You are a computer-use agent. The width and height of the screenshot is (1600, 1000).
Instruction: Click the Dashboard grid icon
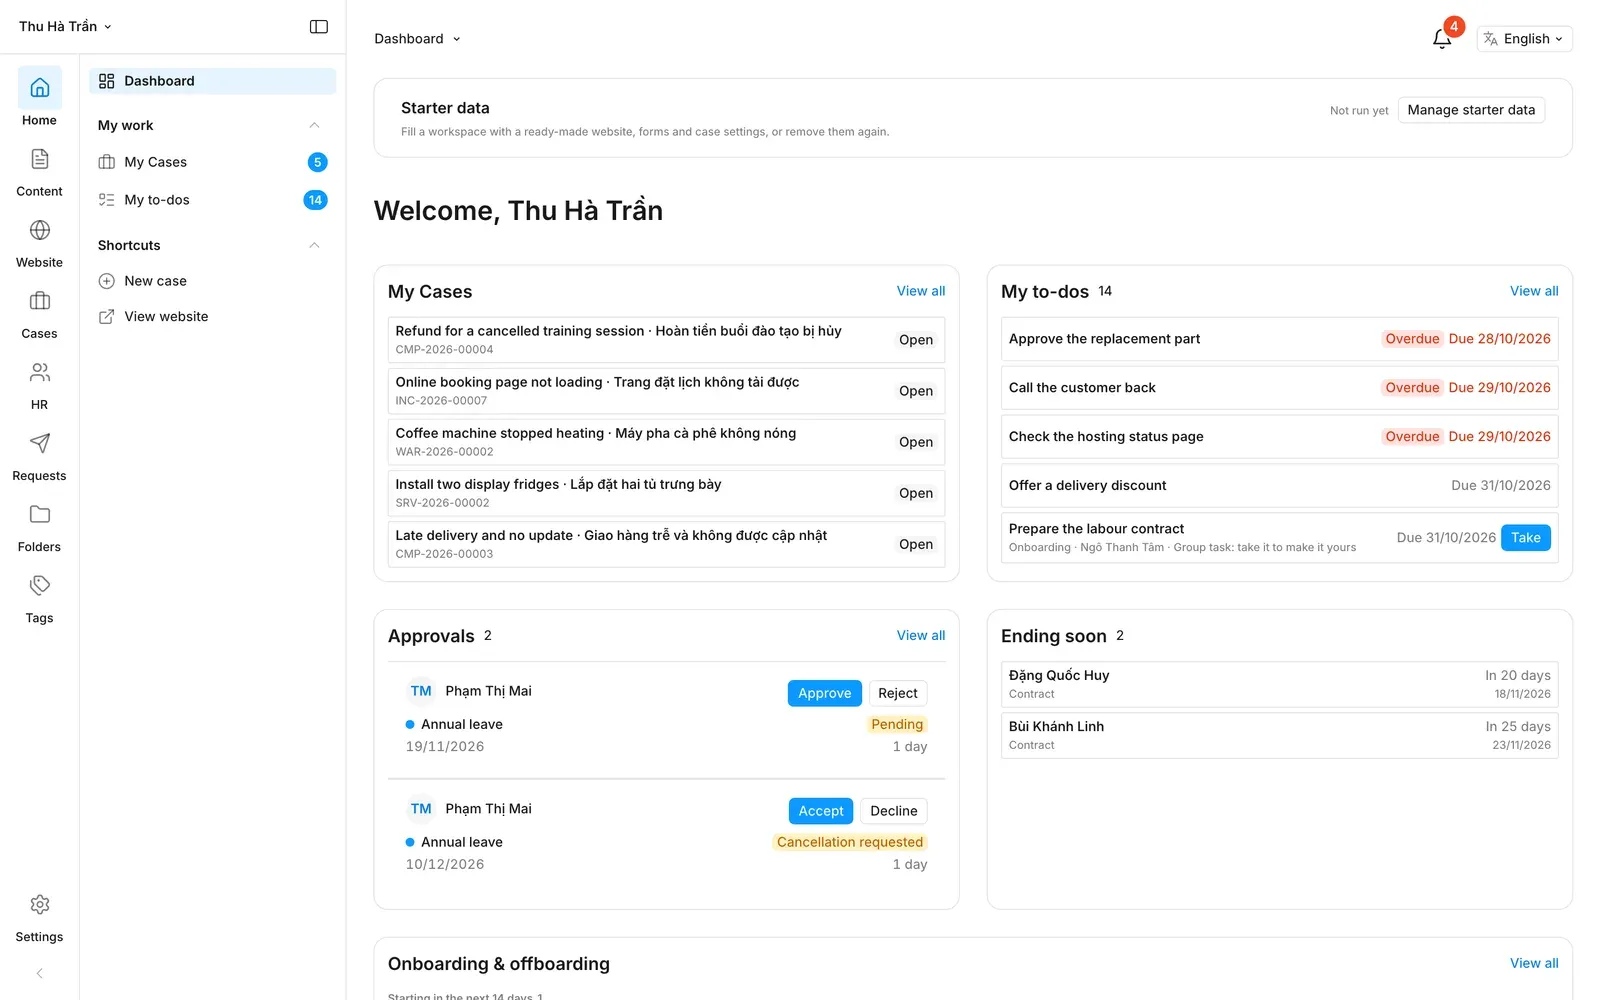point(107,81)
